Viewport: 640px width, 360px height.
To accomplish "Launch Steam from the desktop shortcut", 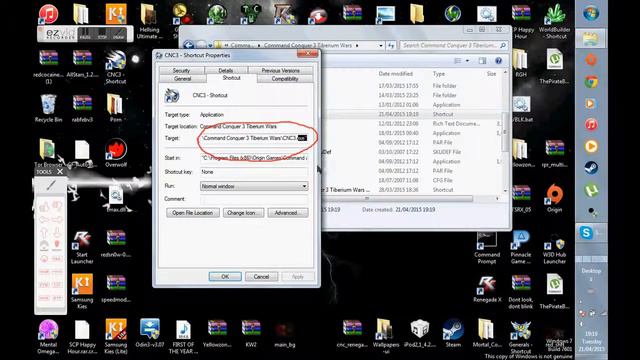I will pos(453,333).
